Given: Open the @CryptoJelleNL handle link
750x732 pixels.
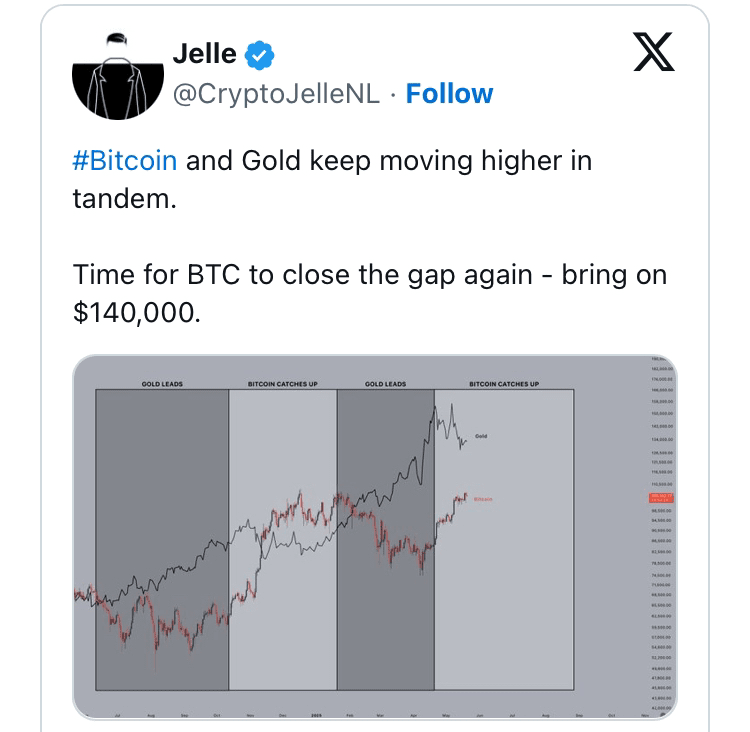Looking at the screenshot, I should [x=276, y=94].
